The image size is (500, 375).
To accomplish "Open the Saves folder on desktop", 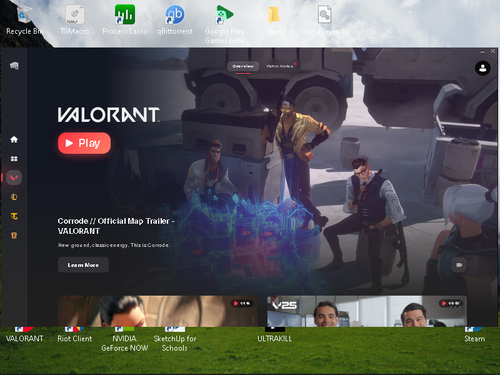I will point(274,20).
